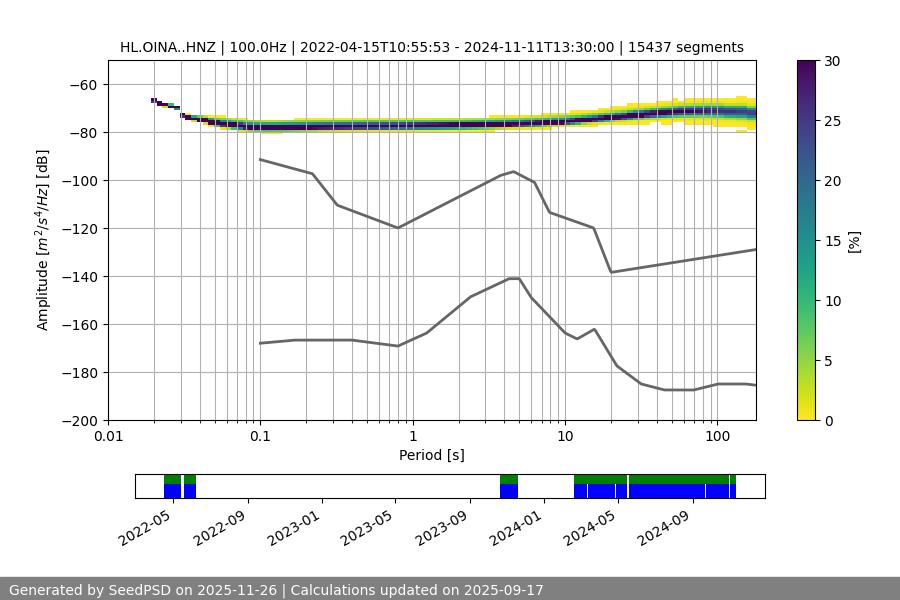Click the empty timeline gap around 2023-01

322,487
